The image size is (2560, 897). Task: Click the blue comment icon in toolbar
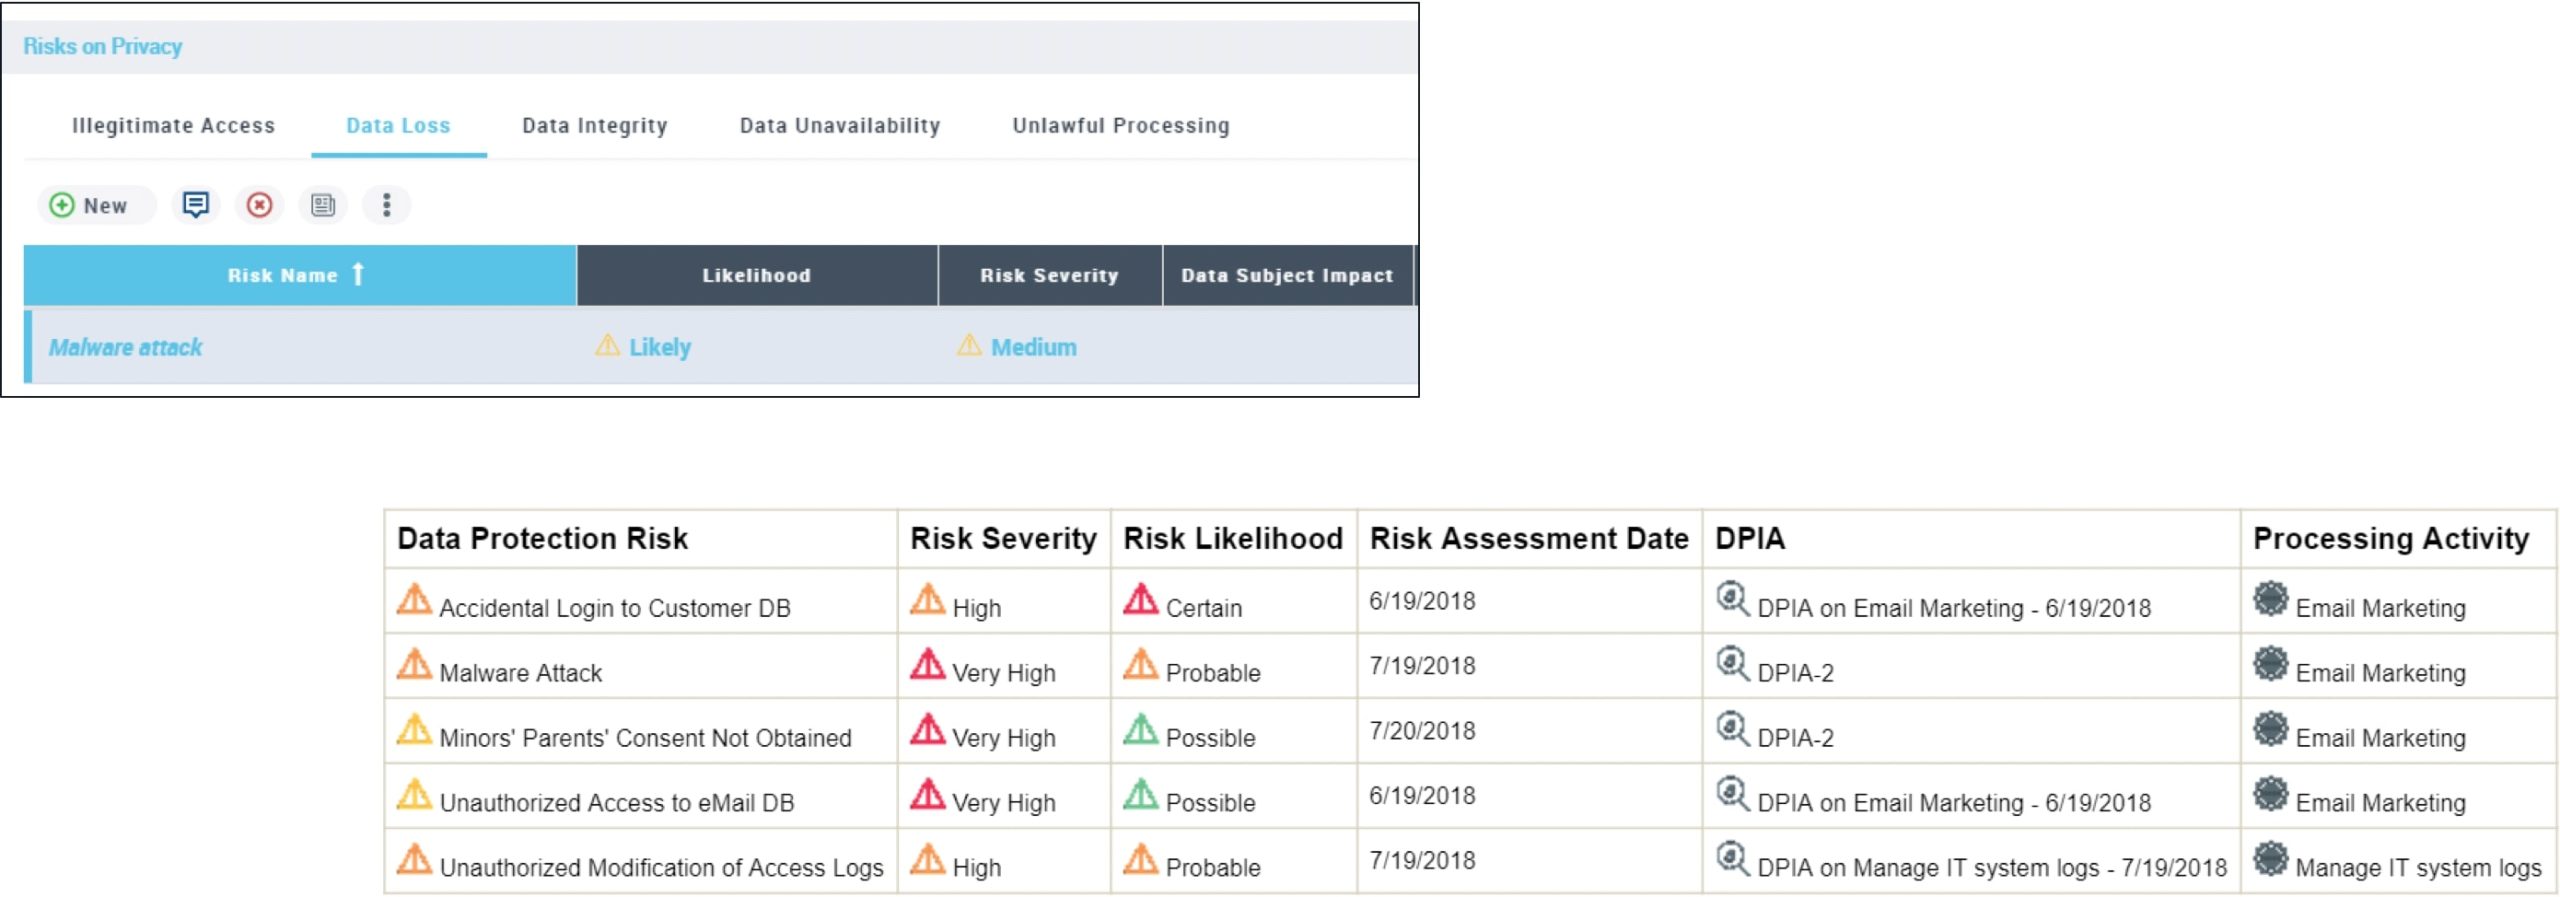[x=195, y=205]
